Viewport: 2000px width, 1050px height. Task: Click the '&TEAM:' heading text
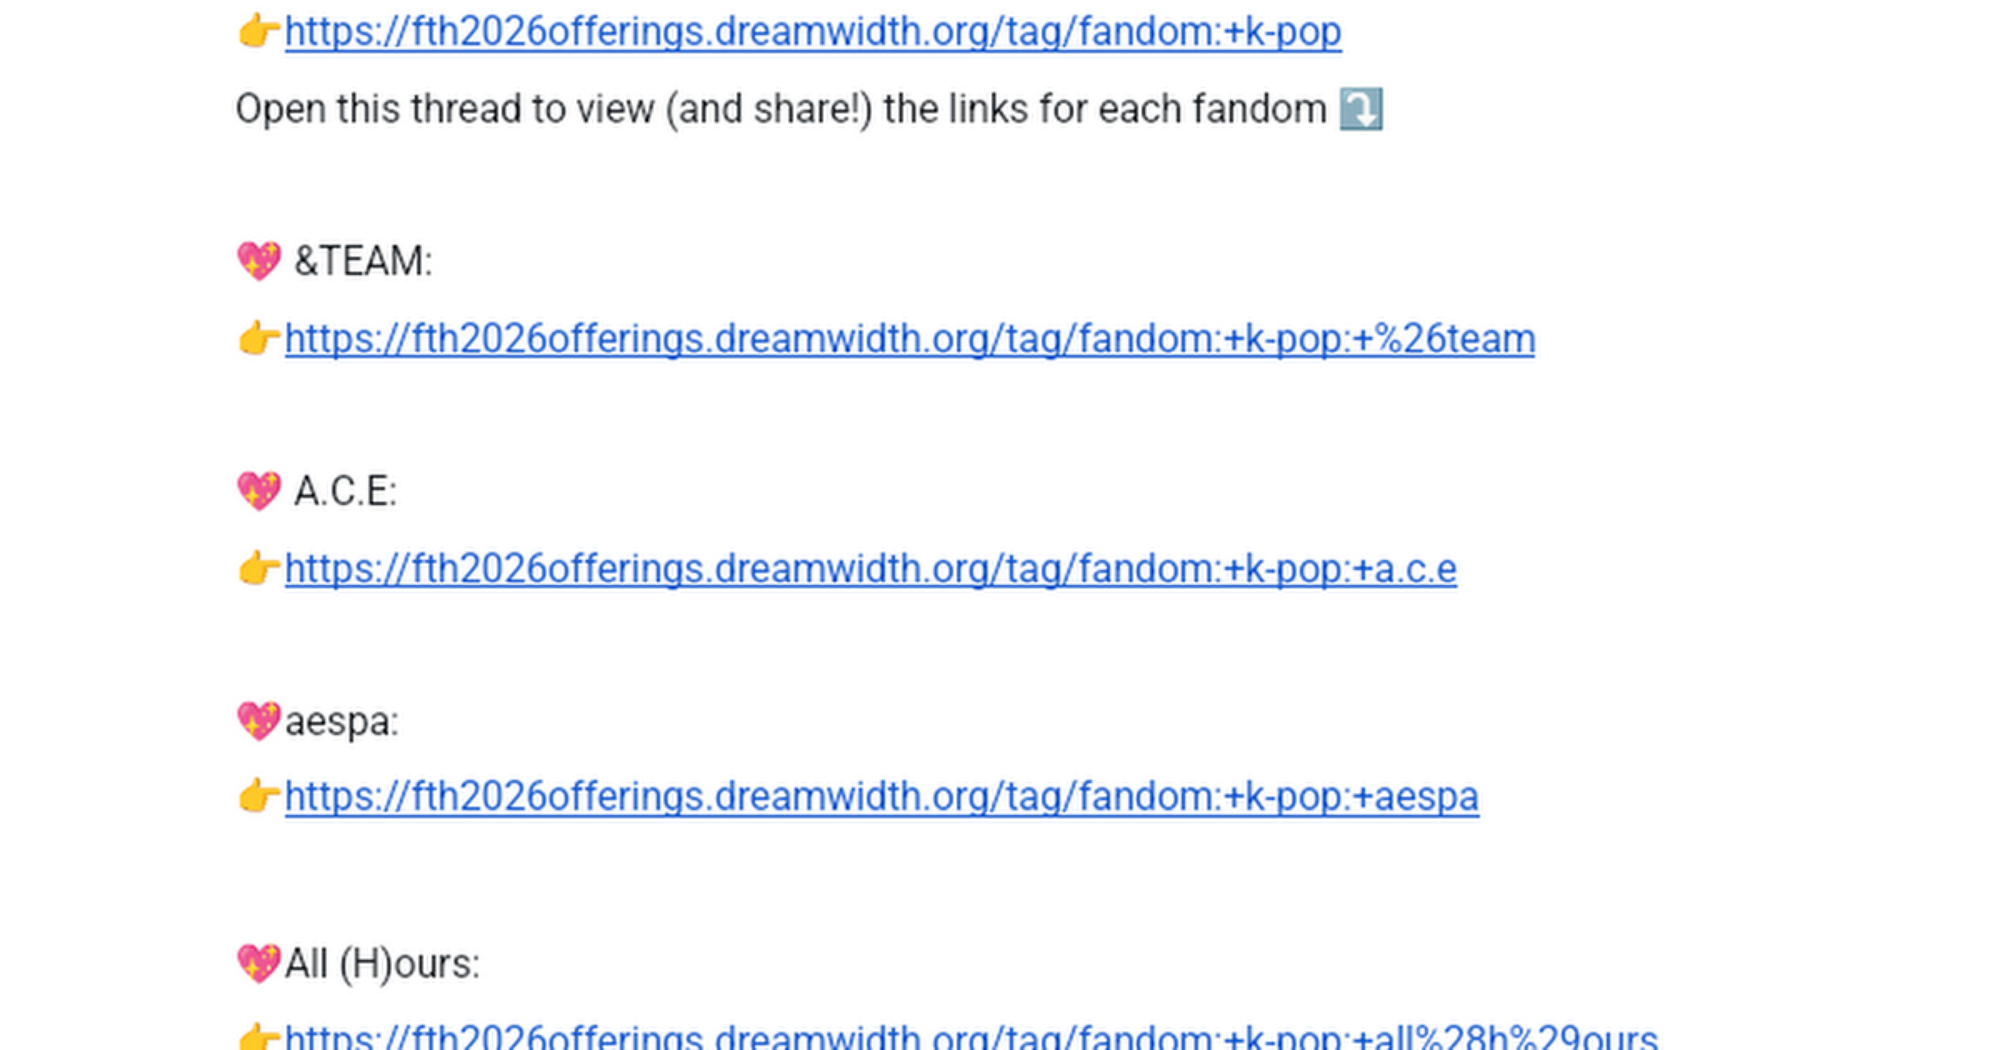point(363,261)
